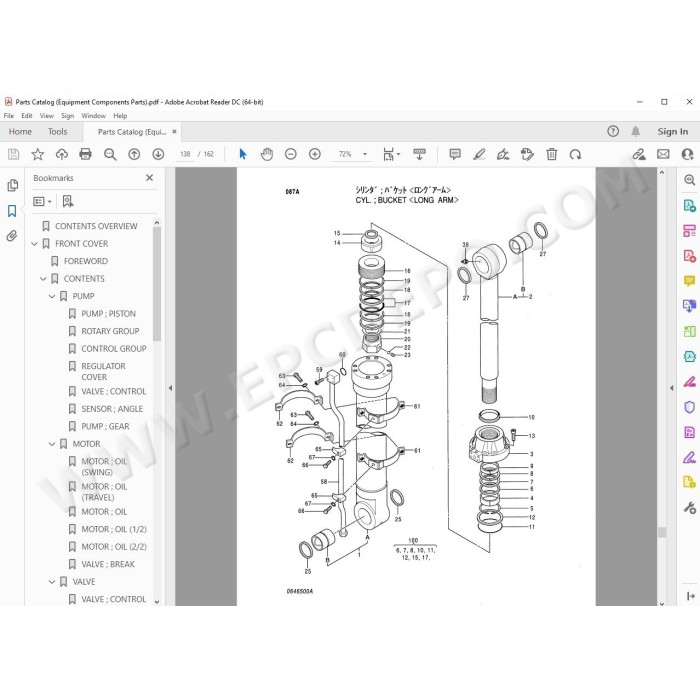Collapse the FRONT COVER bookmark

34,244
